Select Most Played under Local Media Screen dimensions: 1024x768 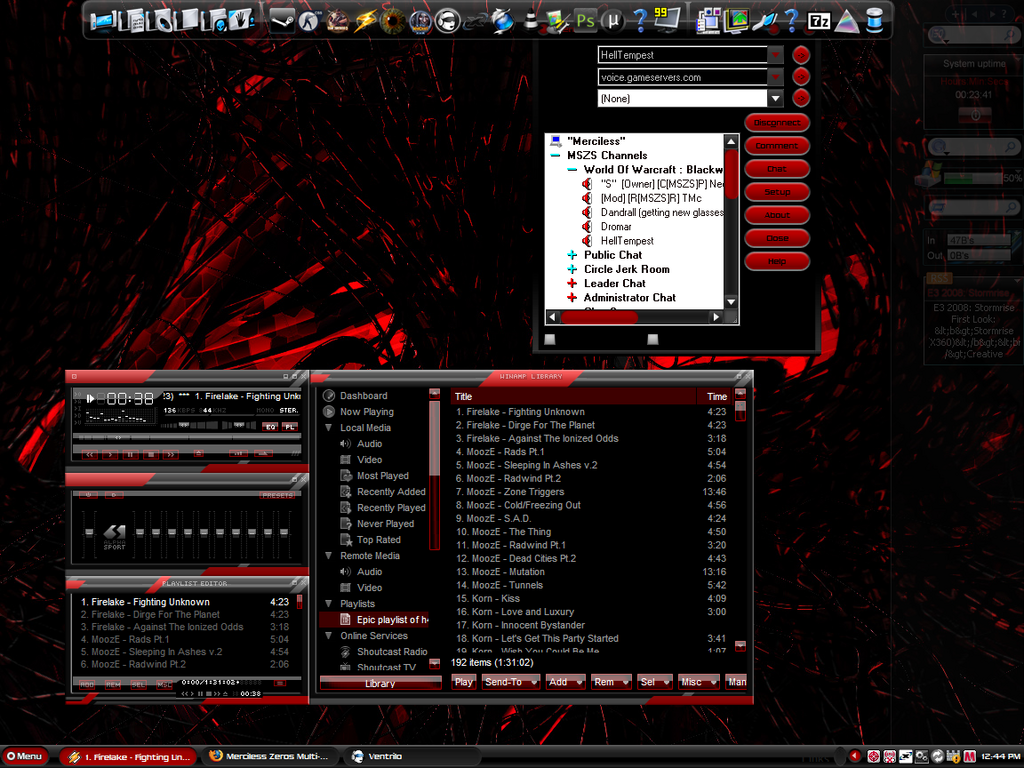click(x=382, y=476)
